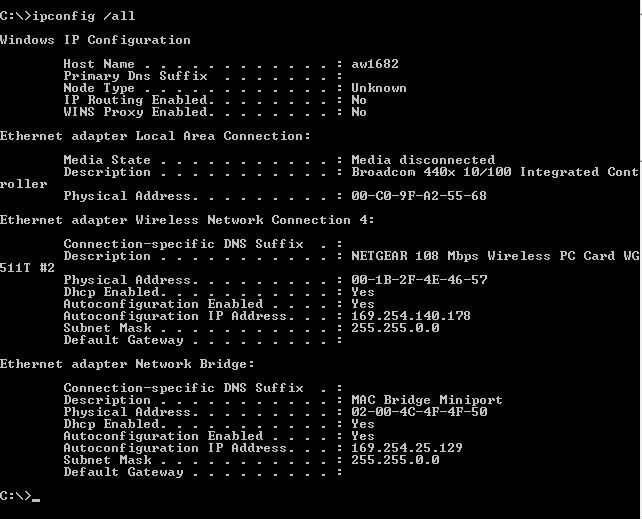Click the Media disconnected status text

423,160
